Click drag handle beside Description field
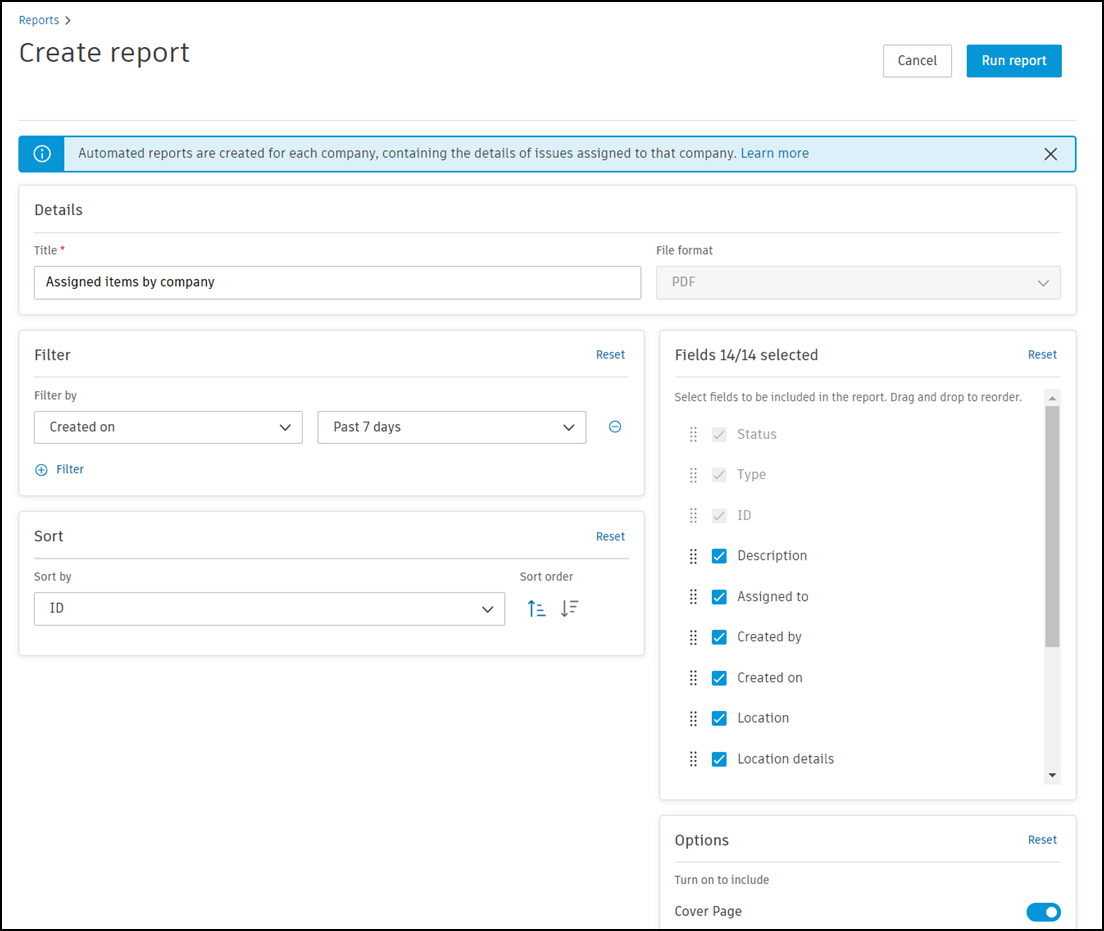The width and height of the screenshot is (1104, 931). (693, 556)
